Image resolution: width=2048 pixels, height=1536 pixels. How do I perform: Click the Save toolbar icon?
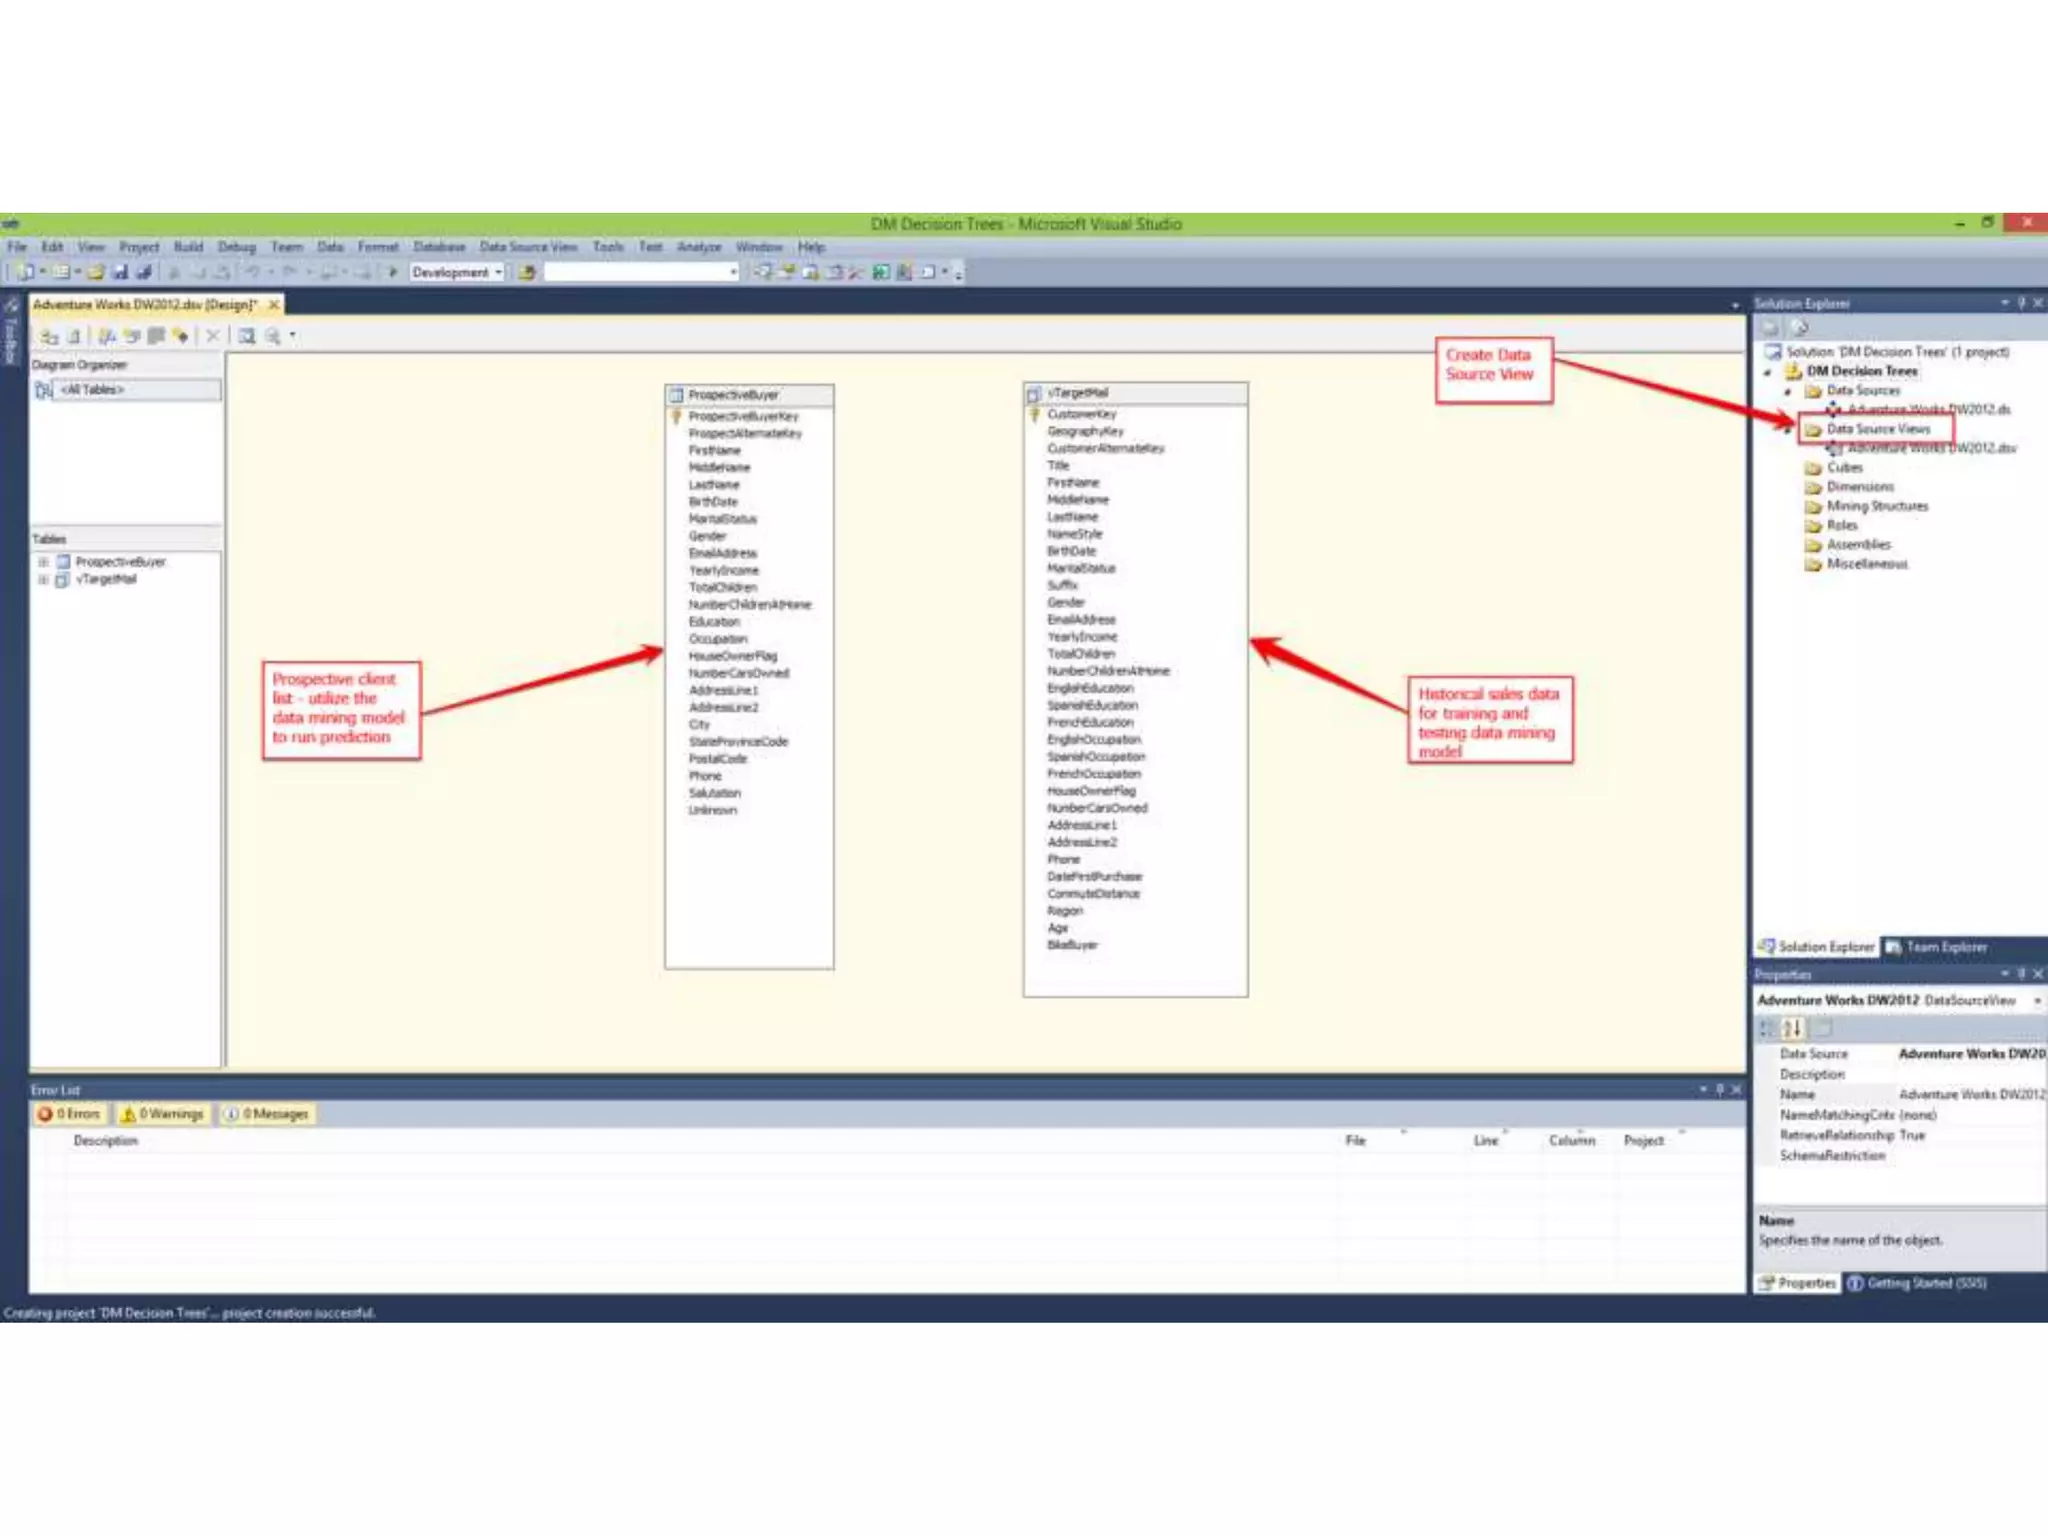pos(120,272)
